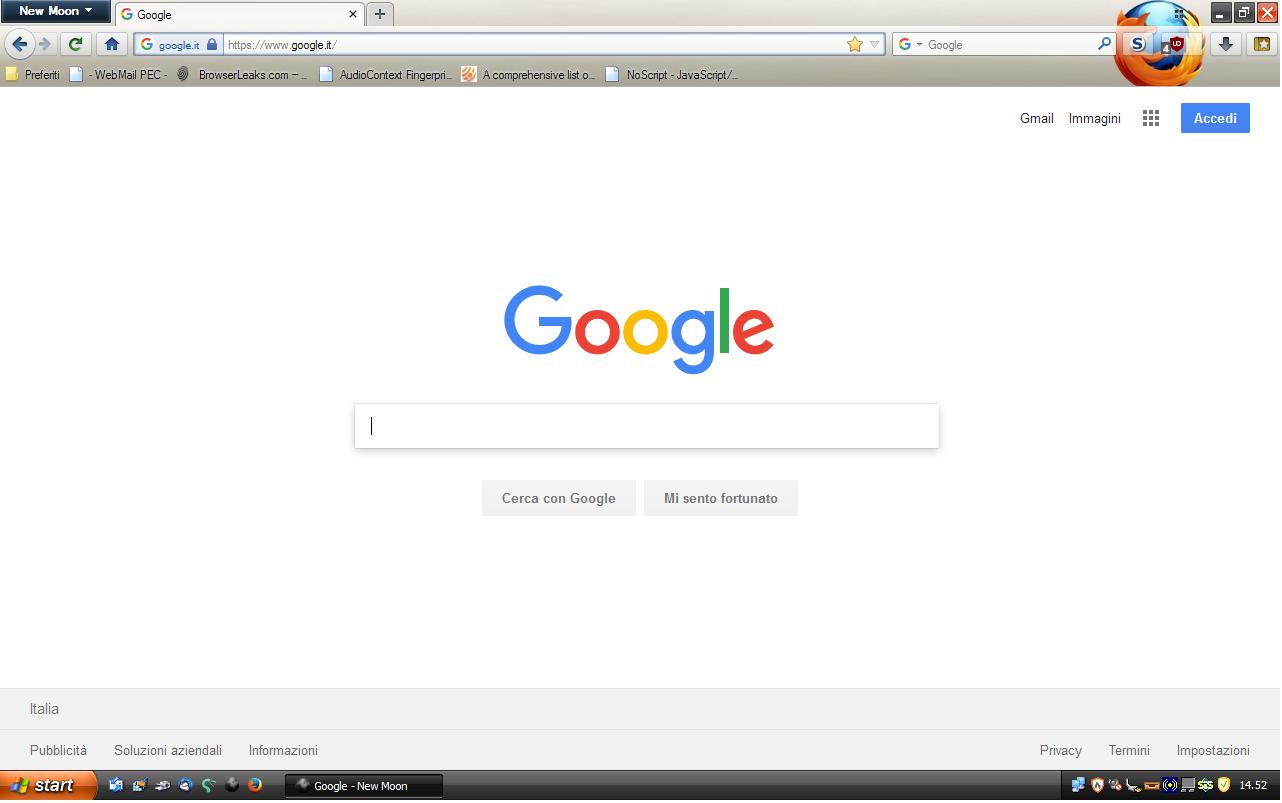Bookmark this page with the star icon
Screen dimensions: 1282x803
(x=855, y=44)
